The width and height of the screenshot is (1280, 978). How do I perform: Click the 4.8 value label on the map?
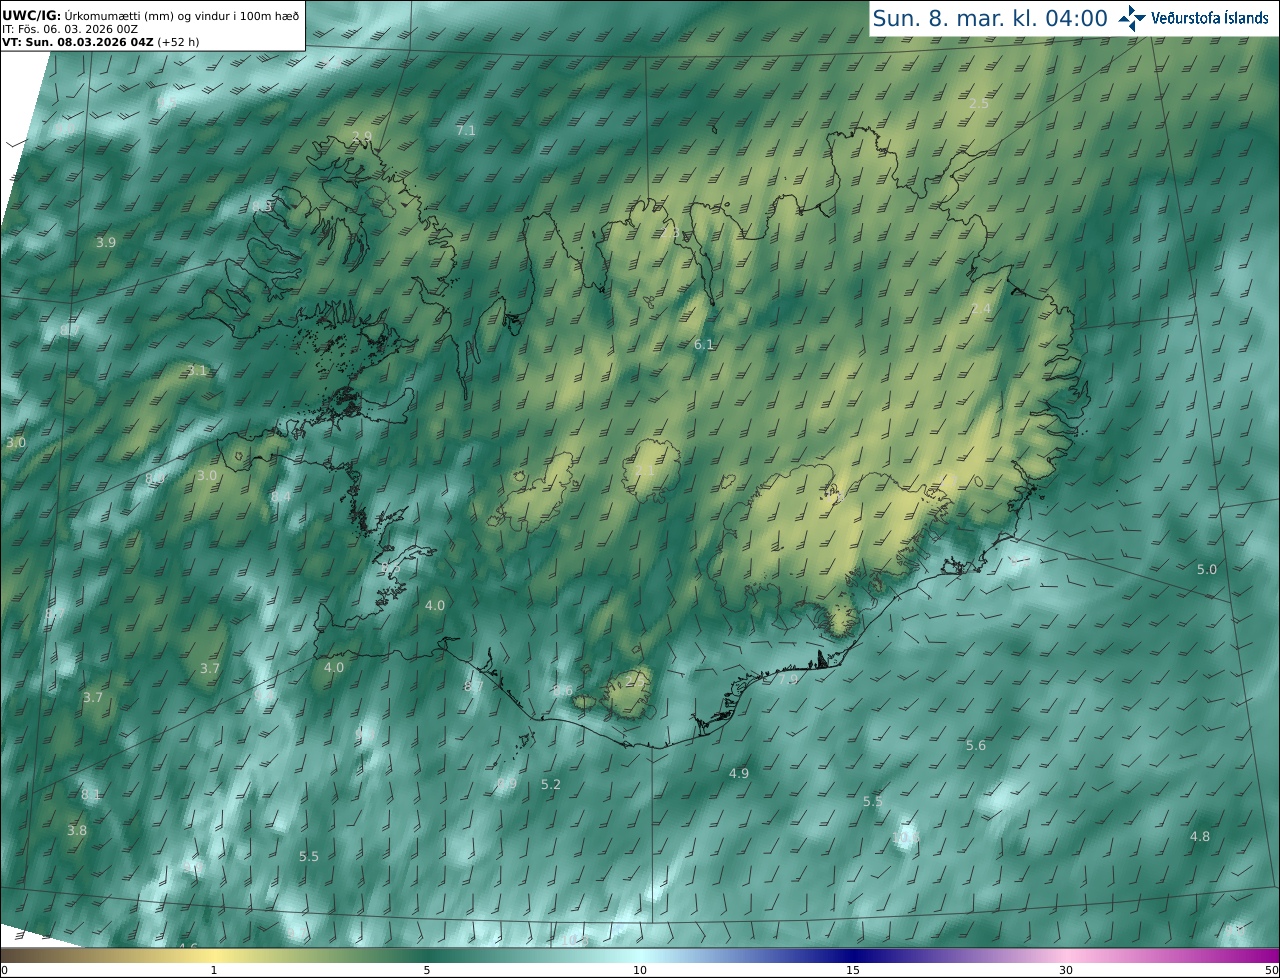click(1200, 837)
